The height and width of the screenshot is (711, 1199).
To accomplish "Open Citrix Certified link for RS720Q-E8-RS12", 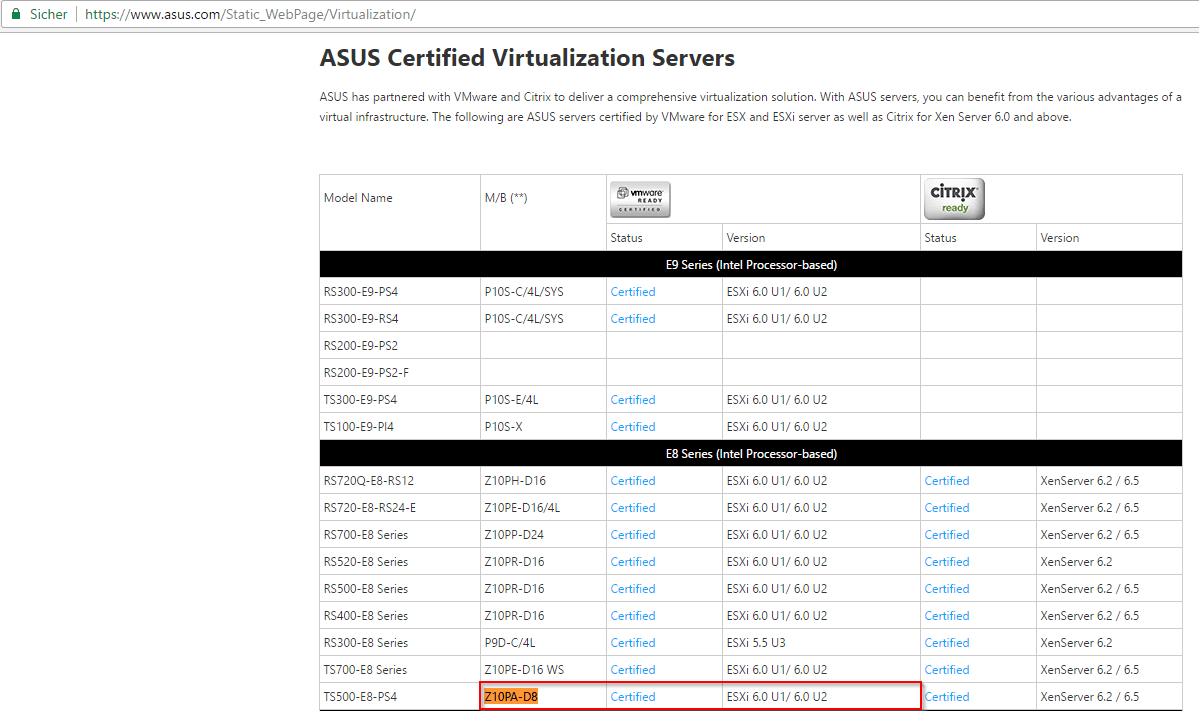I will coord(947,480).
